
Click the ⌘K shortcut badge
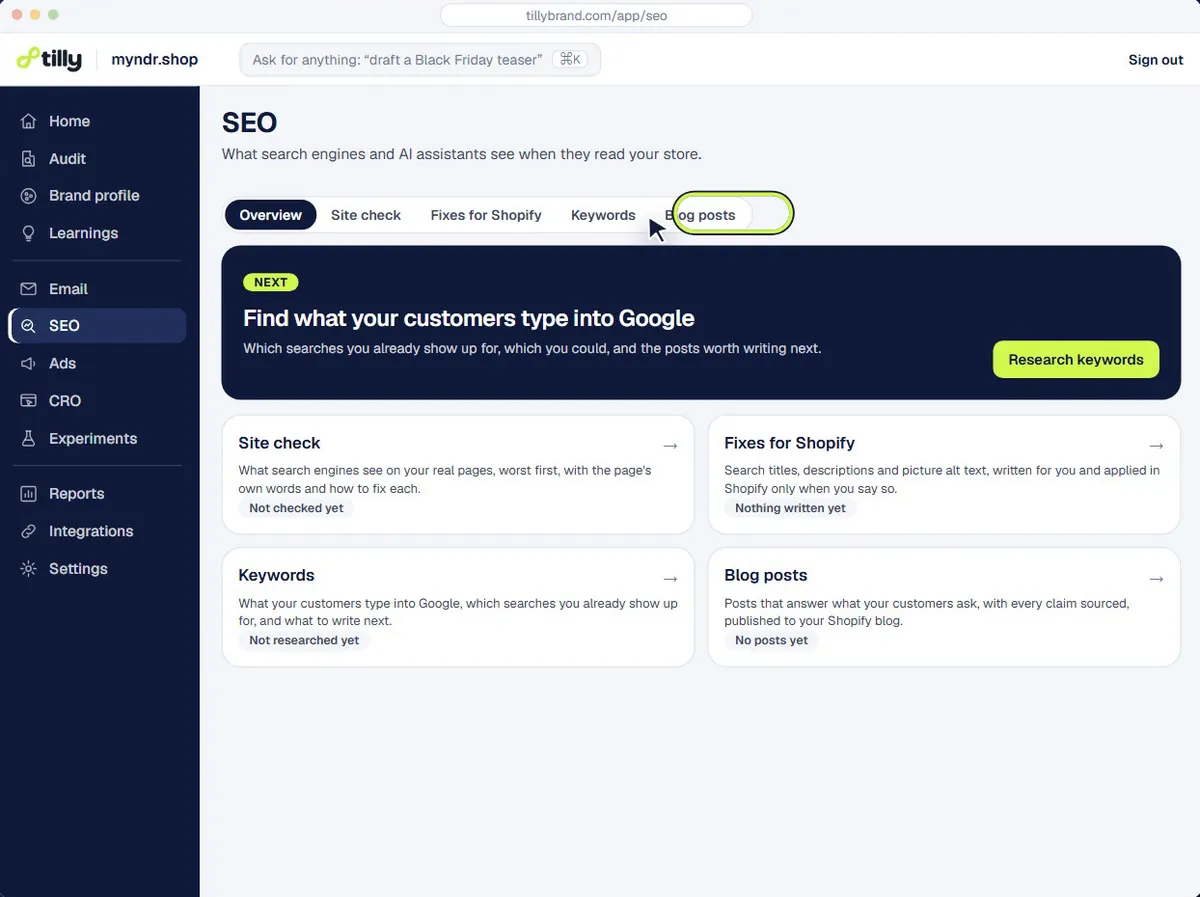pos(570,60)
